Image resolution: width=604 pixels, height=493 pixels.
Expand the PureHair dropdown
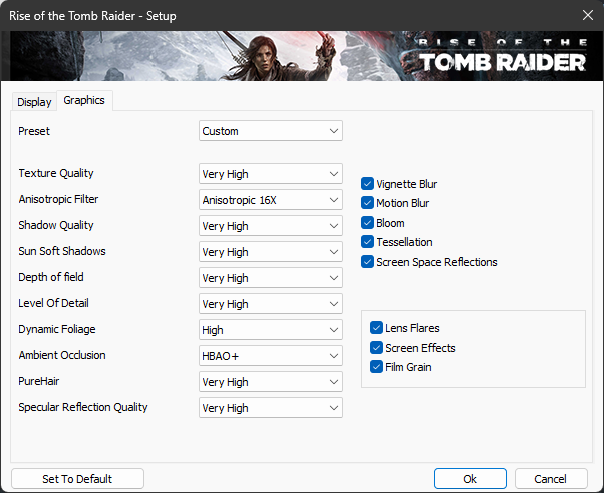point(271,382)
